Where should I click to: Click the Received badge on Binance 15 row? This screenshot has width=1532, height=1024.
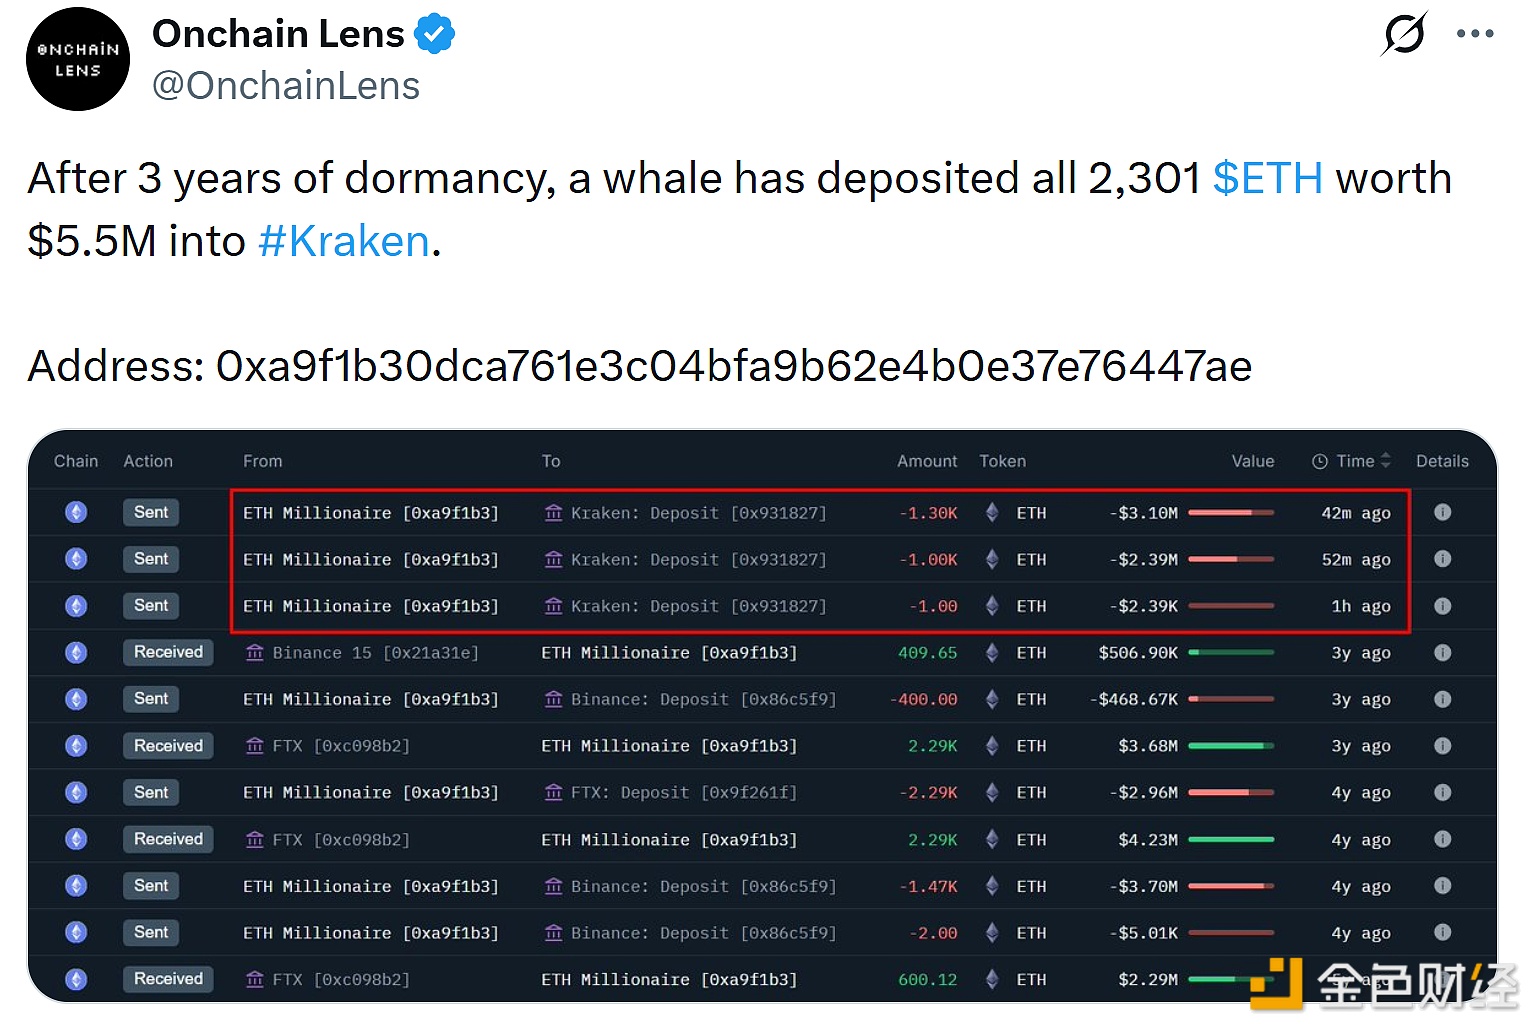pyautogui.click(x=168, y=652)
